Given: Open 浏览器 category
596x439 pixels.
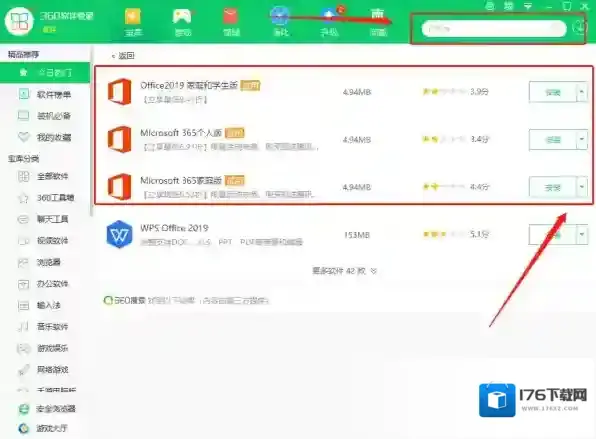Looking at the screenshot, I should pyautogui.click(x=39, y=262).
